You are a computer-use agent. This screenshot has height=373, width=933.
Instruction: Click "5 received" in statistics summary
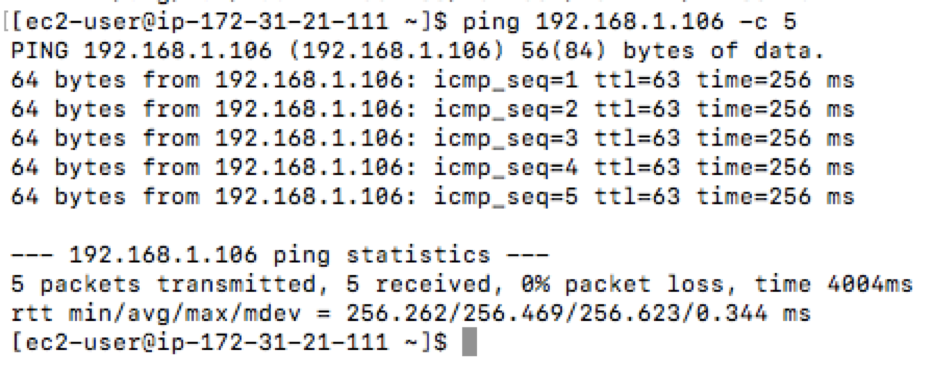(x=419, y=284)
